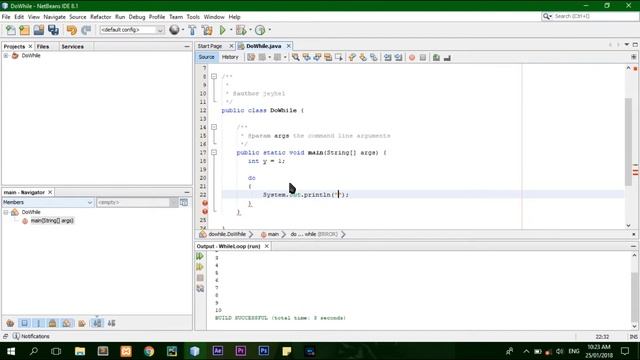Click the error marker on line 24
This screenshot has width=640, height=360.
click(205, 211)
